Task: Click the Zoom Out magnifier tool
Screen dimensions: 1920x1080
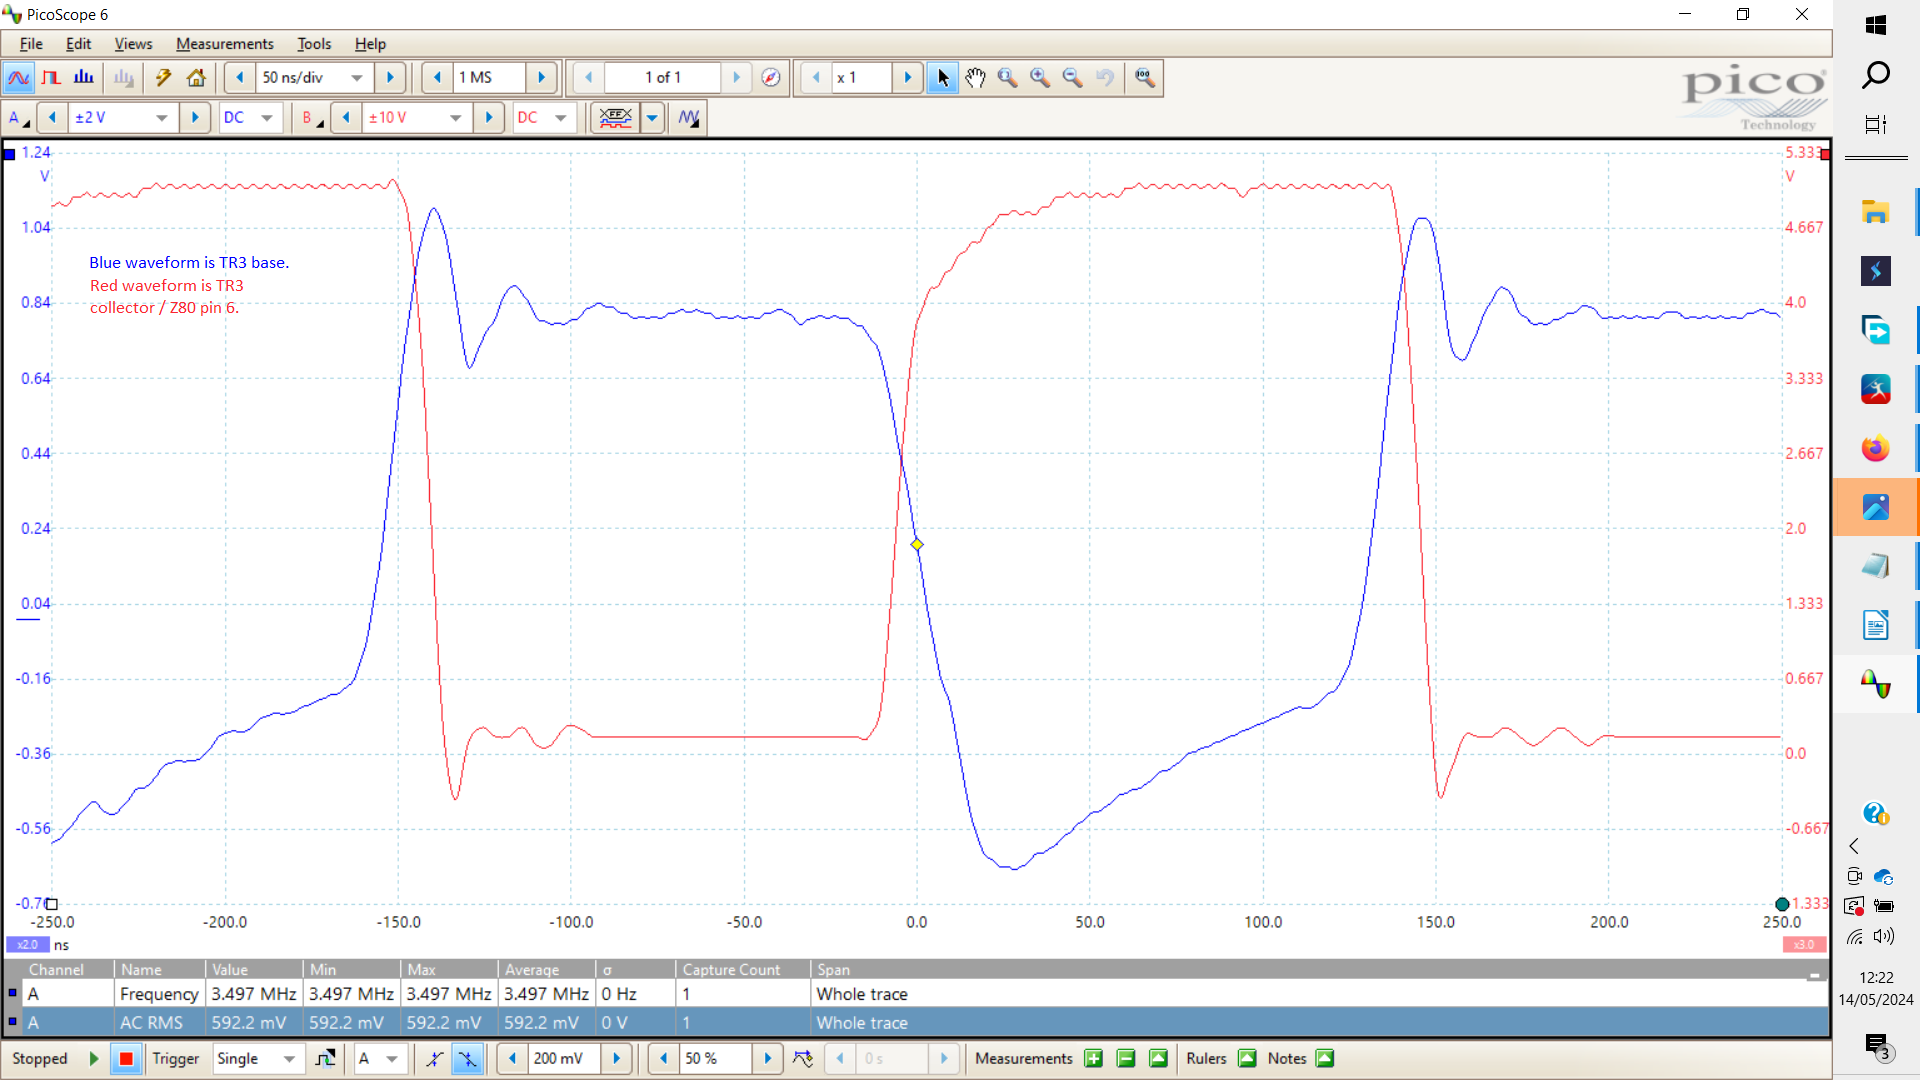Action: 1072,78
